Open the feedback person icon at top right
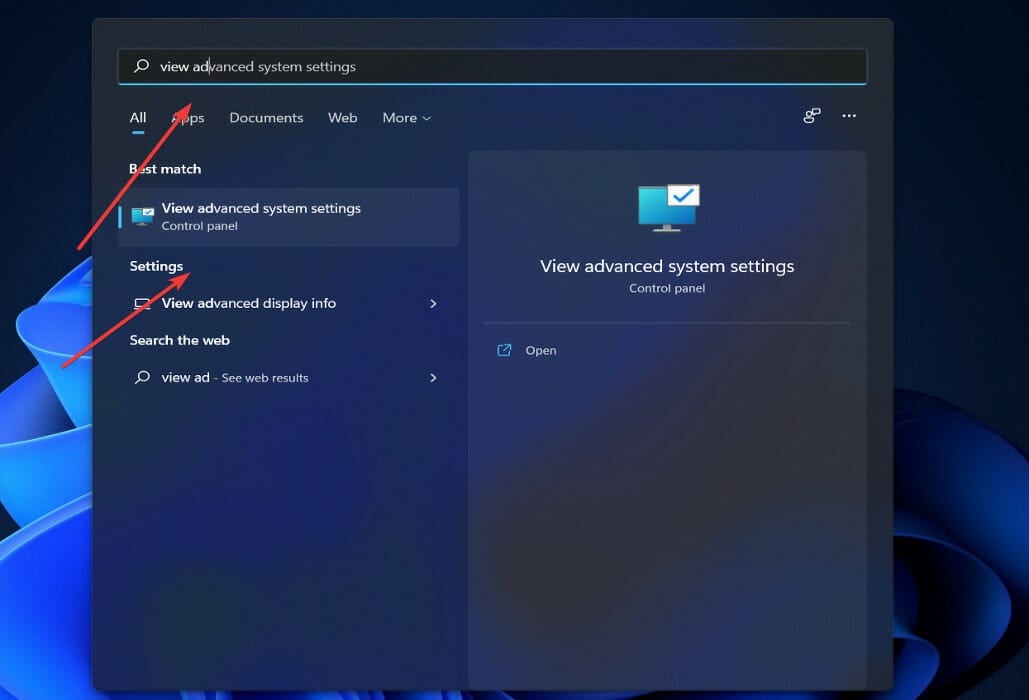The image size is (1029, 700). pos(810,115)
